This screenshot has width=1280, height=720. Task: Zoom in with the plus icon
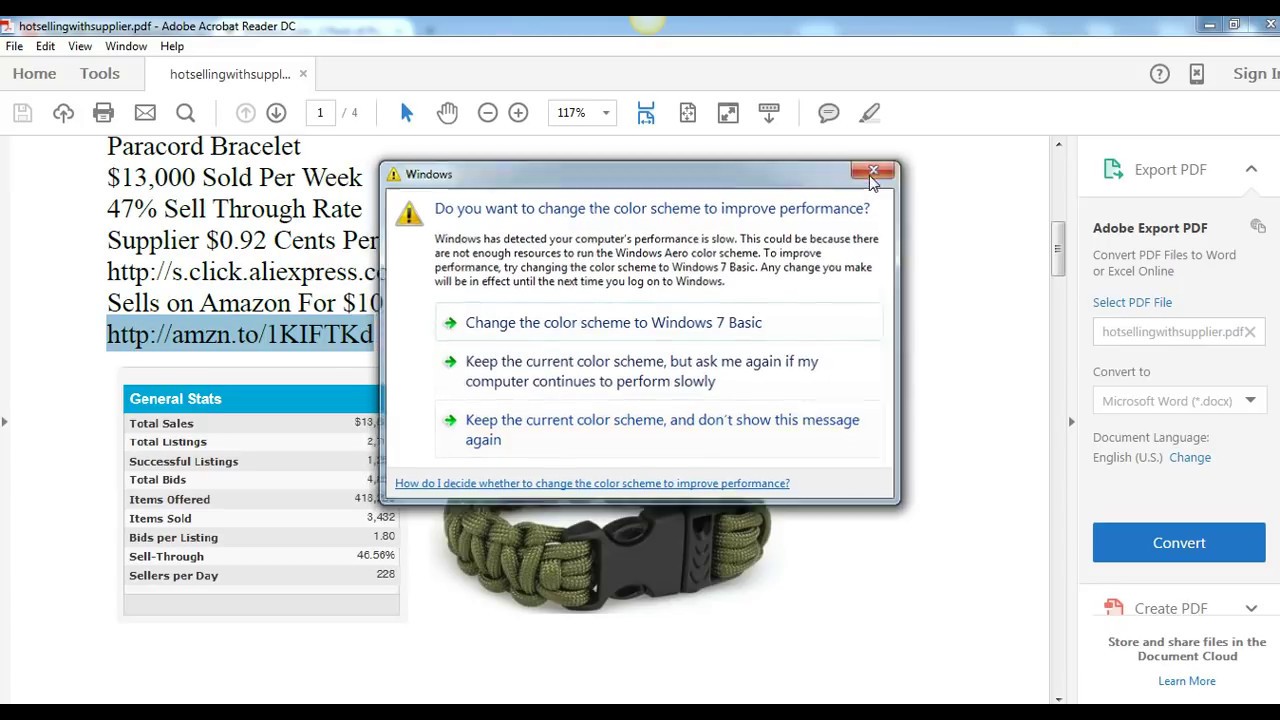[x=518, y=113]
